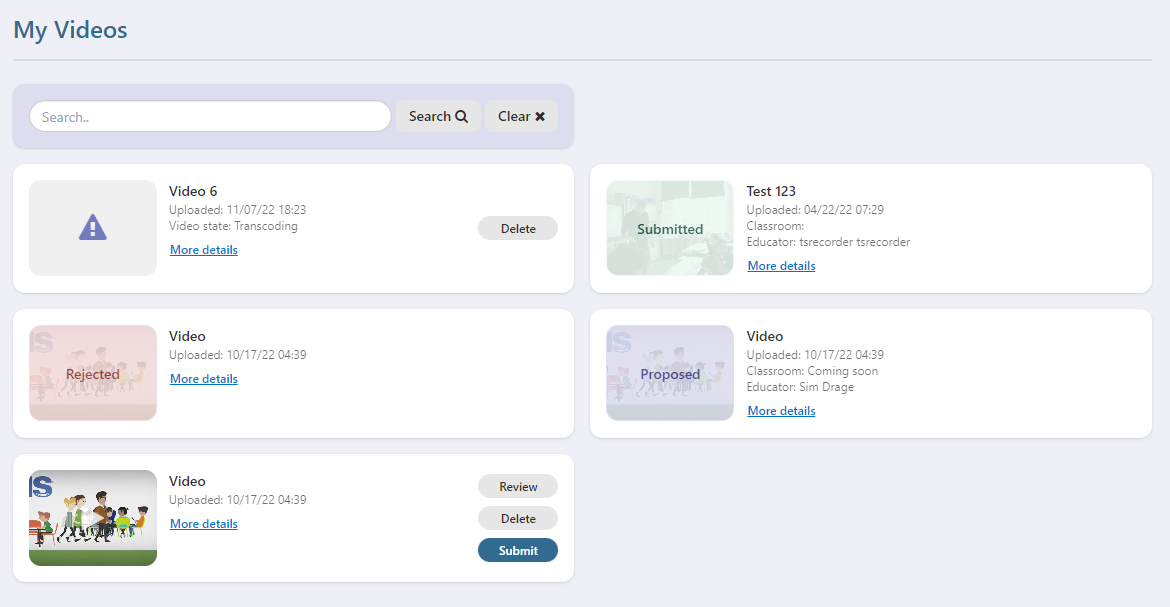Click 'Educator: tsrecorder tsrecorder' text
The width and height of the screenshot is (1170, 607).
(828, 242)
